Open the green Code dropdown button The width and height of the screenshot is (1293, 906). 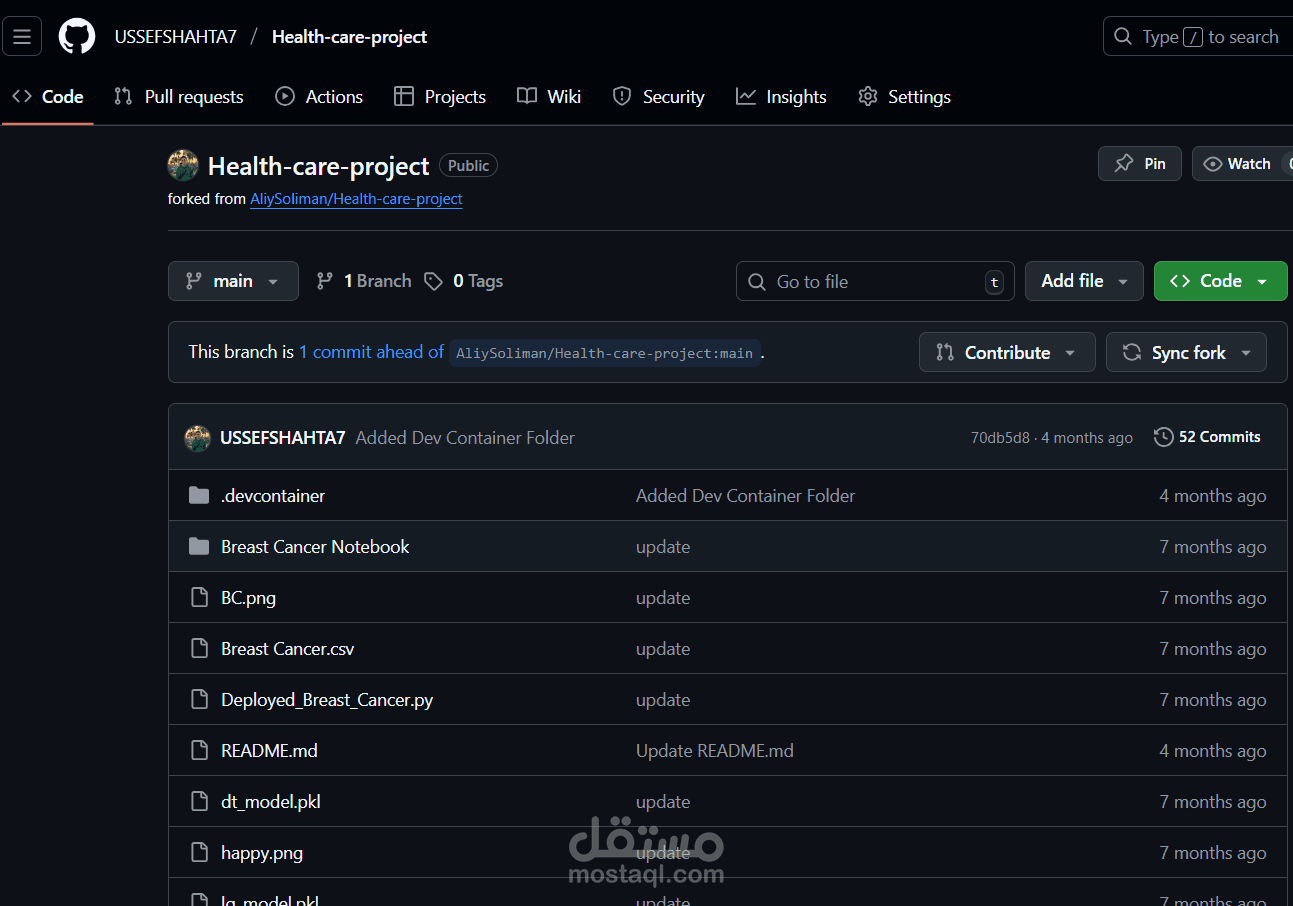coord(1220,281)
